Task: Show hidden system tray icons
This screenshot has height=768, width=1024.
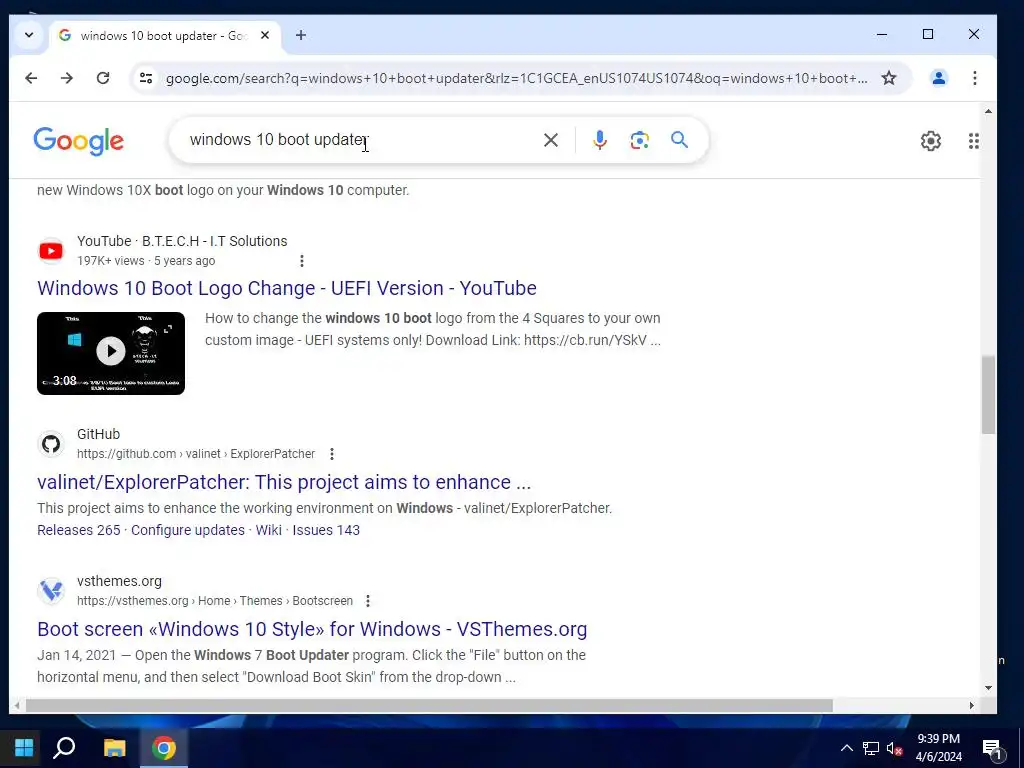Action: [x=846, y=748]
